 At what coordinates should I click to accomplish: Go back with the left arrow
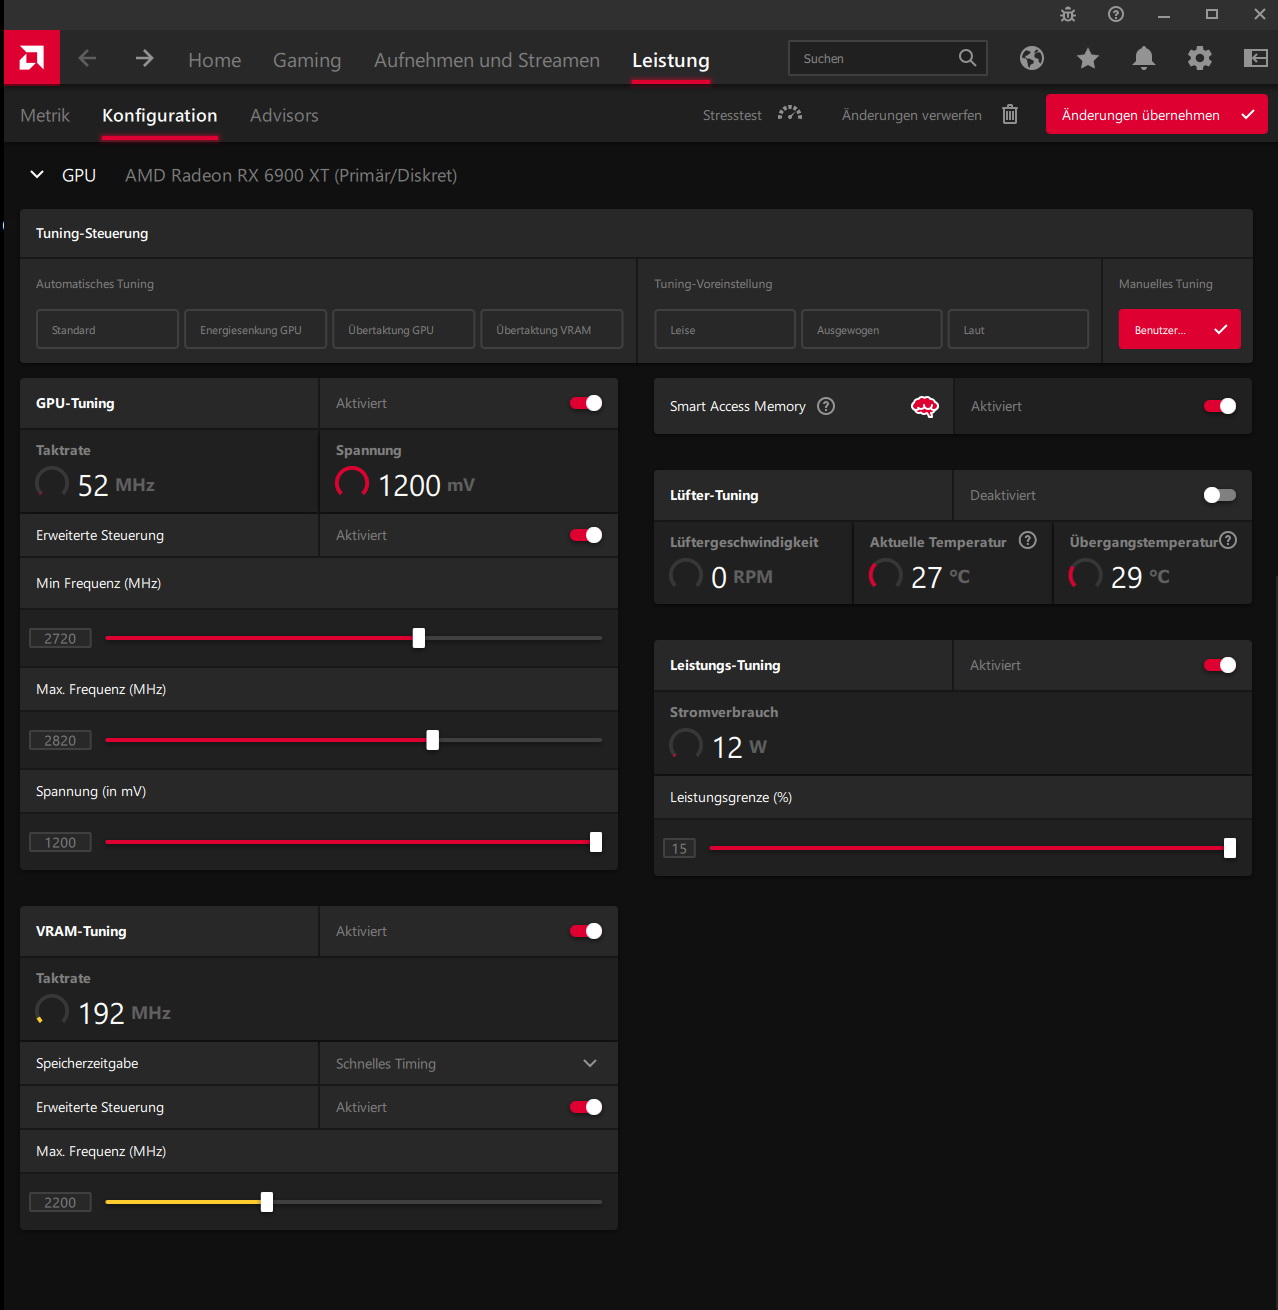coord(87,58)
